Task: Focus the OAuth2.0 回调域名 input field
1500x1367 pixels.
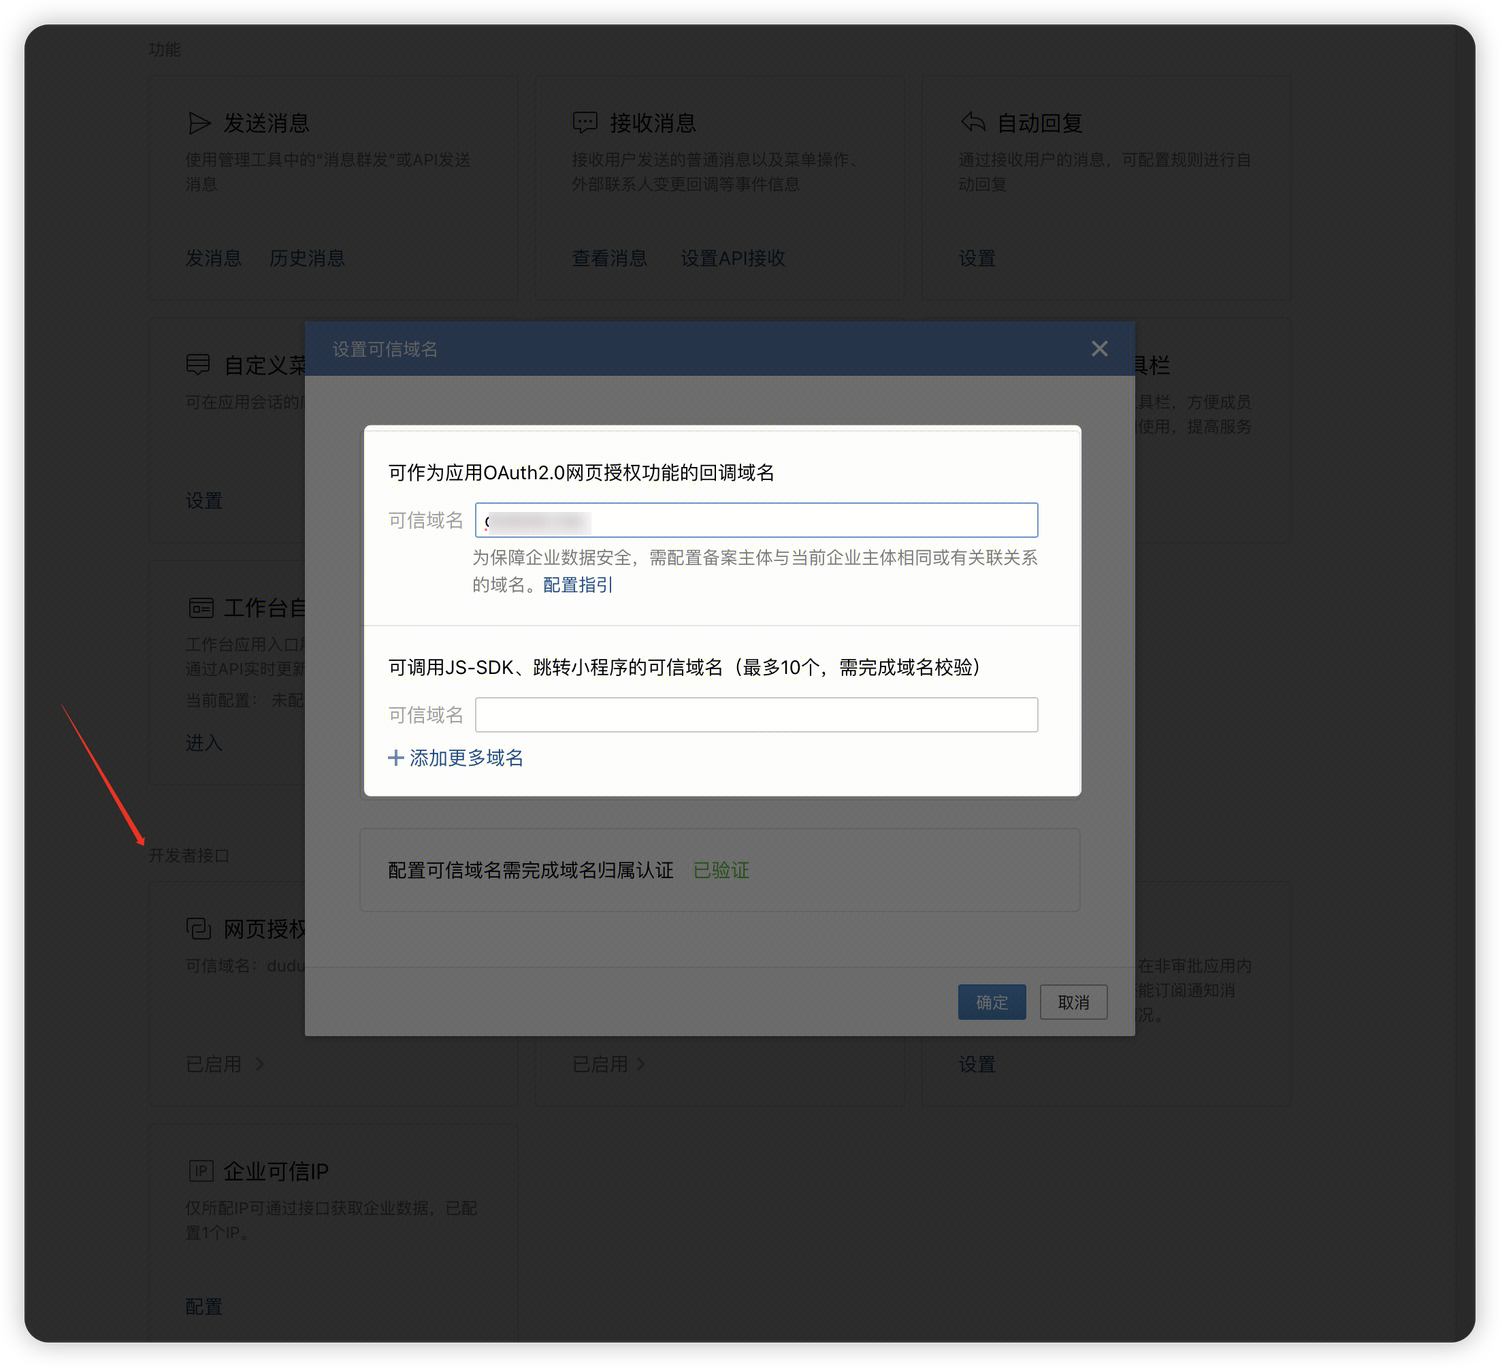Action: pyautogui.click(x=756, y=521)
